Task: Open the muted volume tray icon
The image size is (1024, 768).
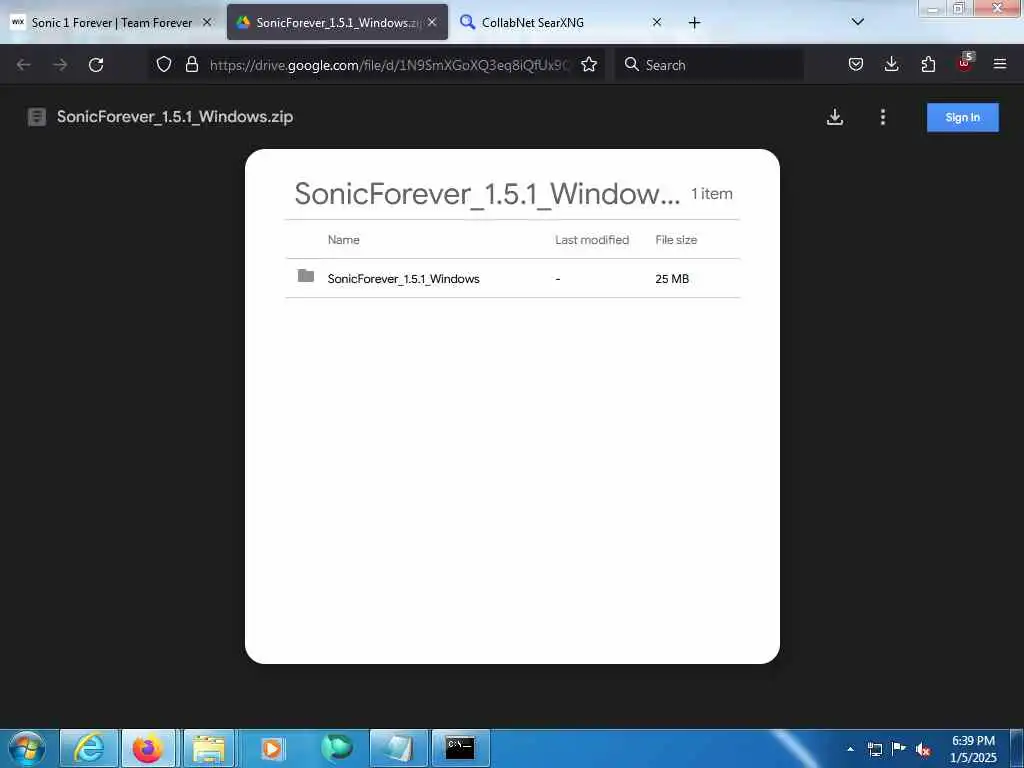Action: click(x=923, y=749)
